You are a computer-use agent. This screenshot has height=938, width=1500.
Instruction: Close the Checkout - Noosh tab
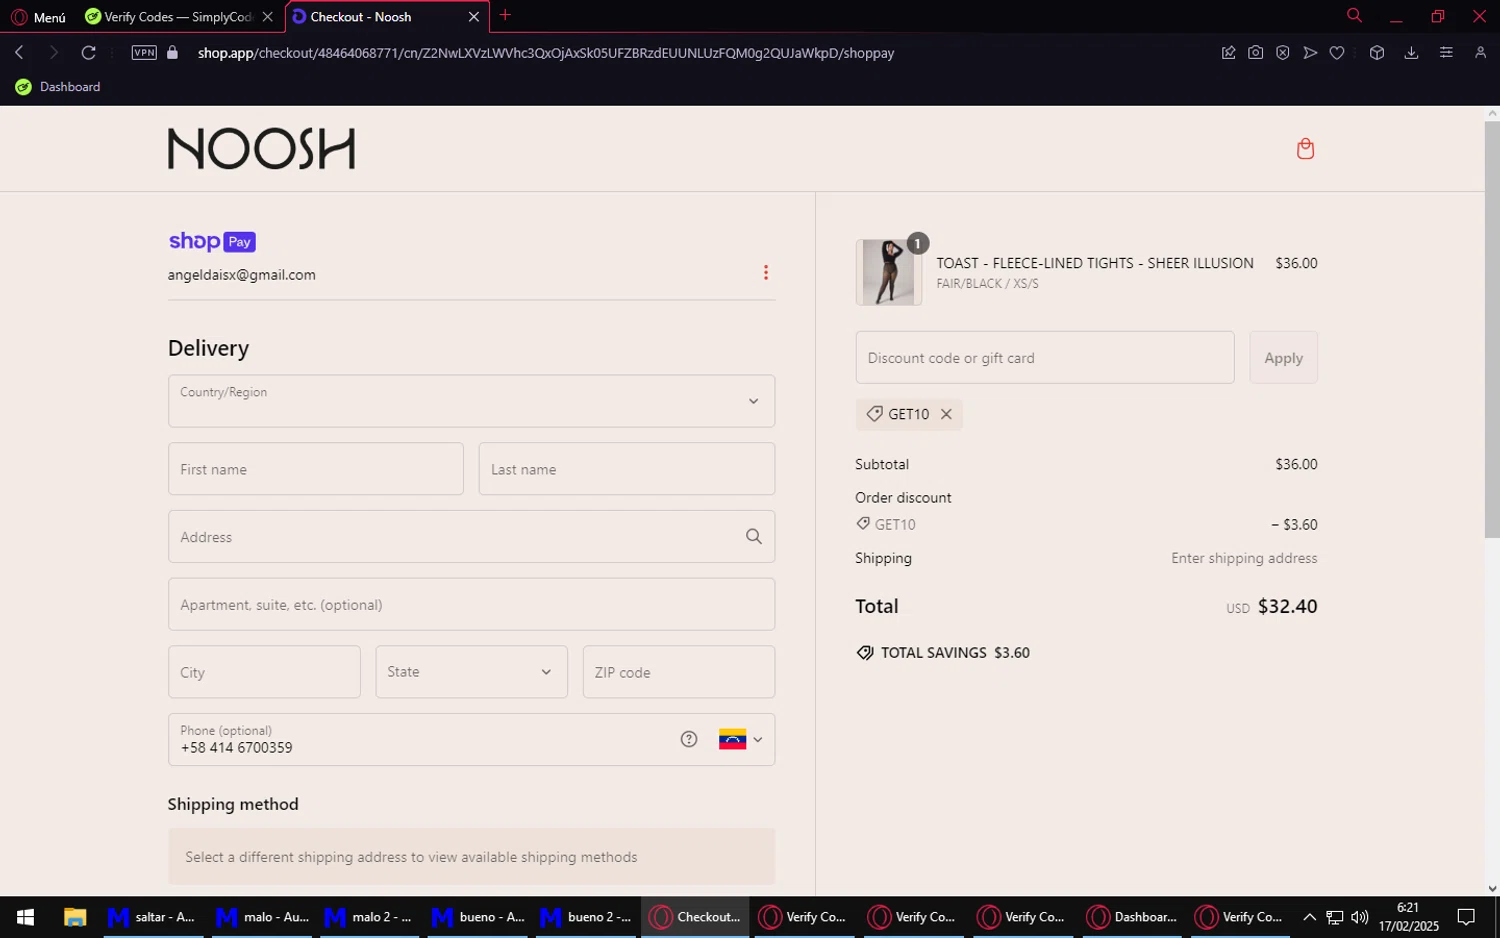pos(474,17)
